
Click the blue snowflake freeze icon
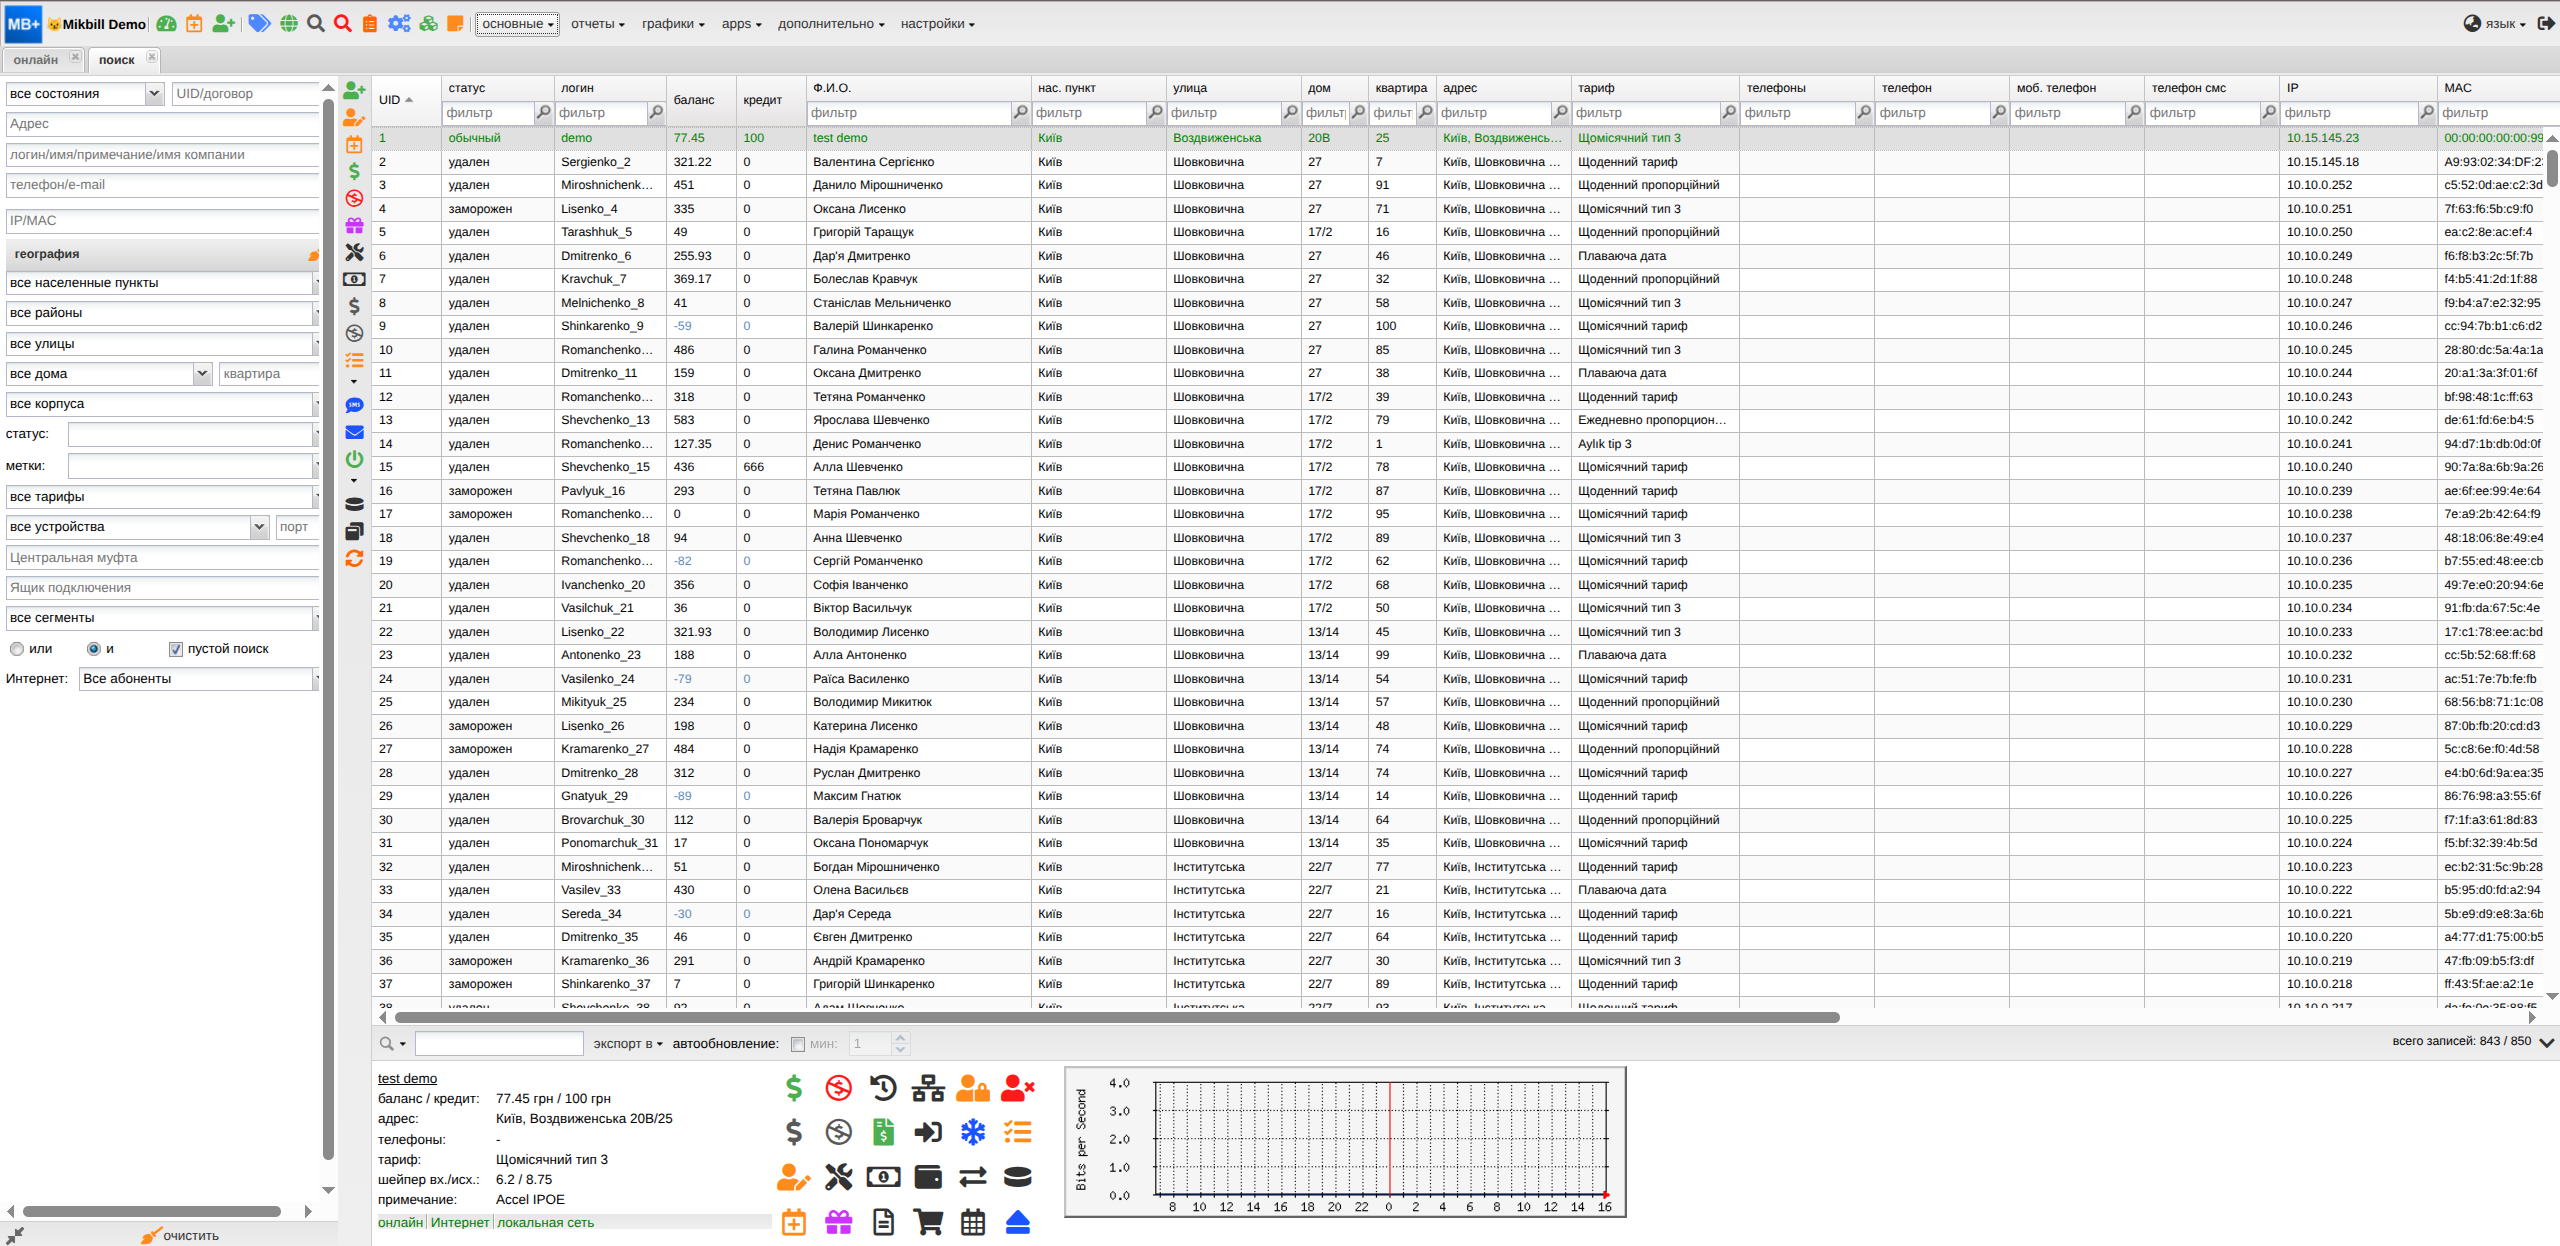tap(972, 1131)
